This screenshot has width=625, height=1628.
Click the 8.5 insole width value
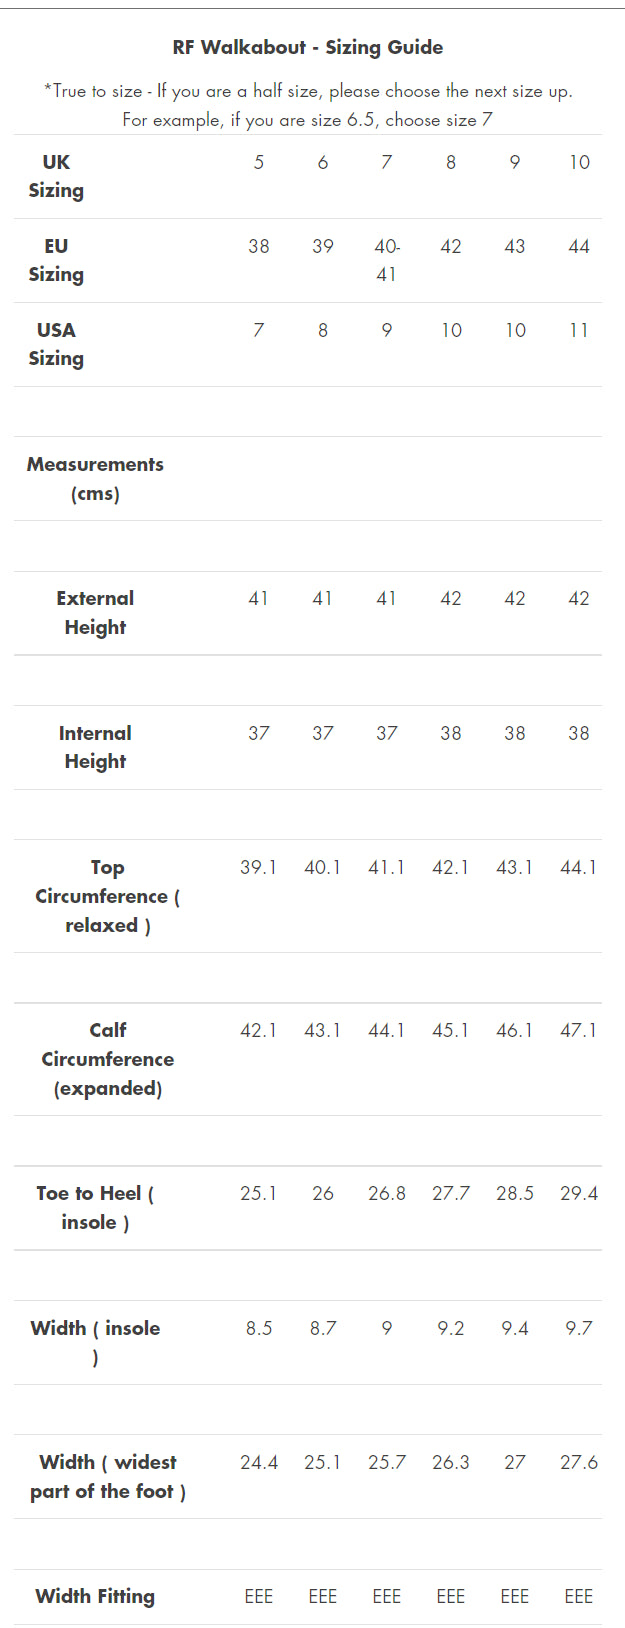pyautogui.click(x=258, y=1328)
